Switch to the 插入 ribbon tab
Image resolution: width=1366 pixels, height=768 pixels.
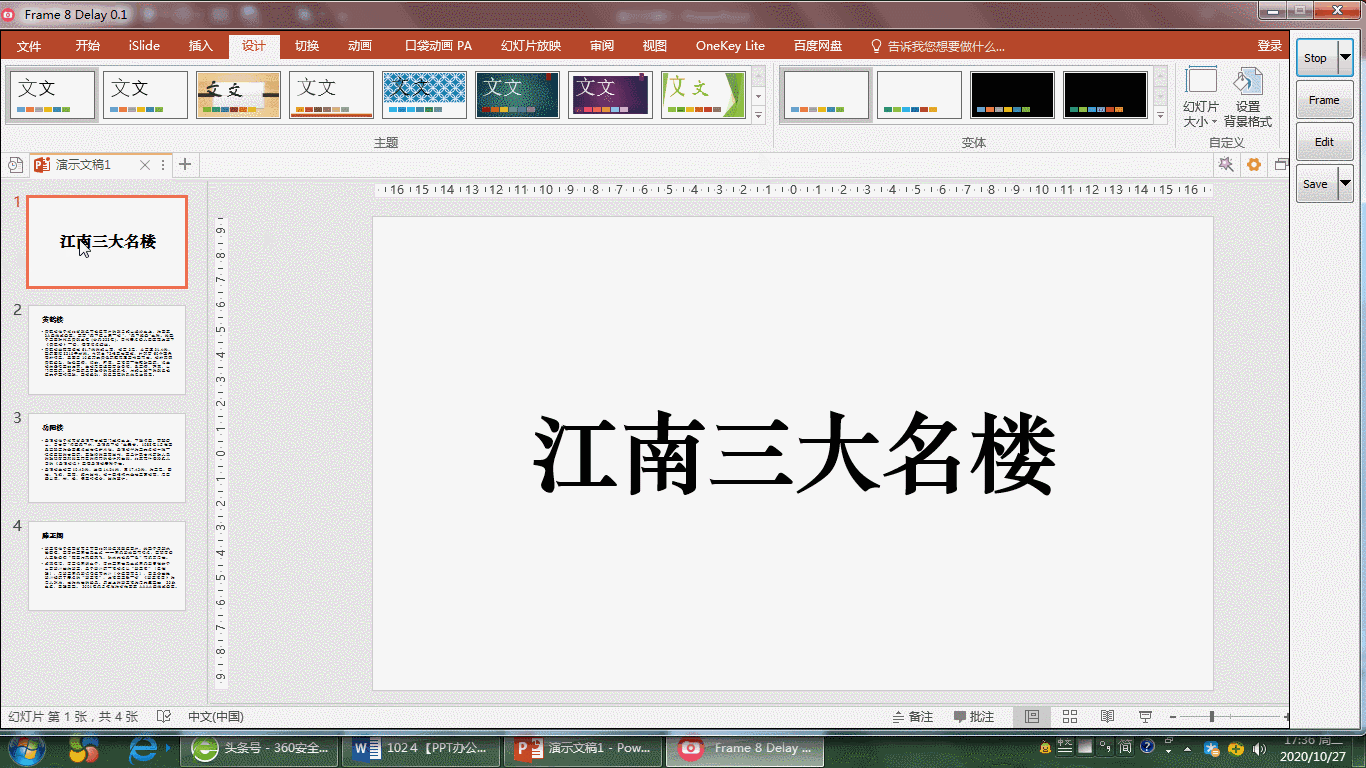pos(201,46)
